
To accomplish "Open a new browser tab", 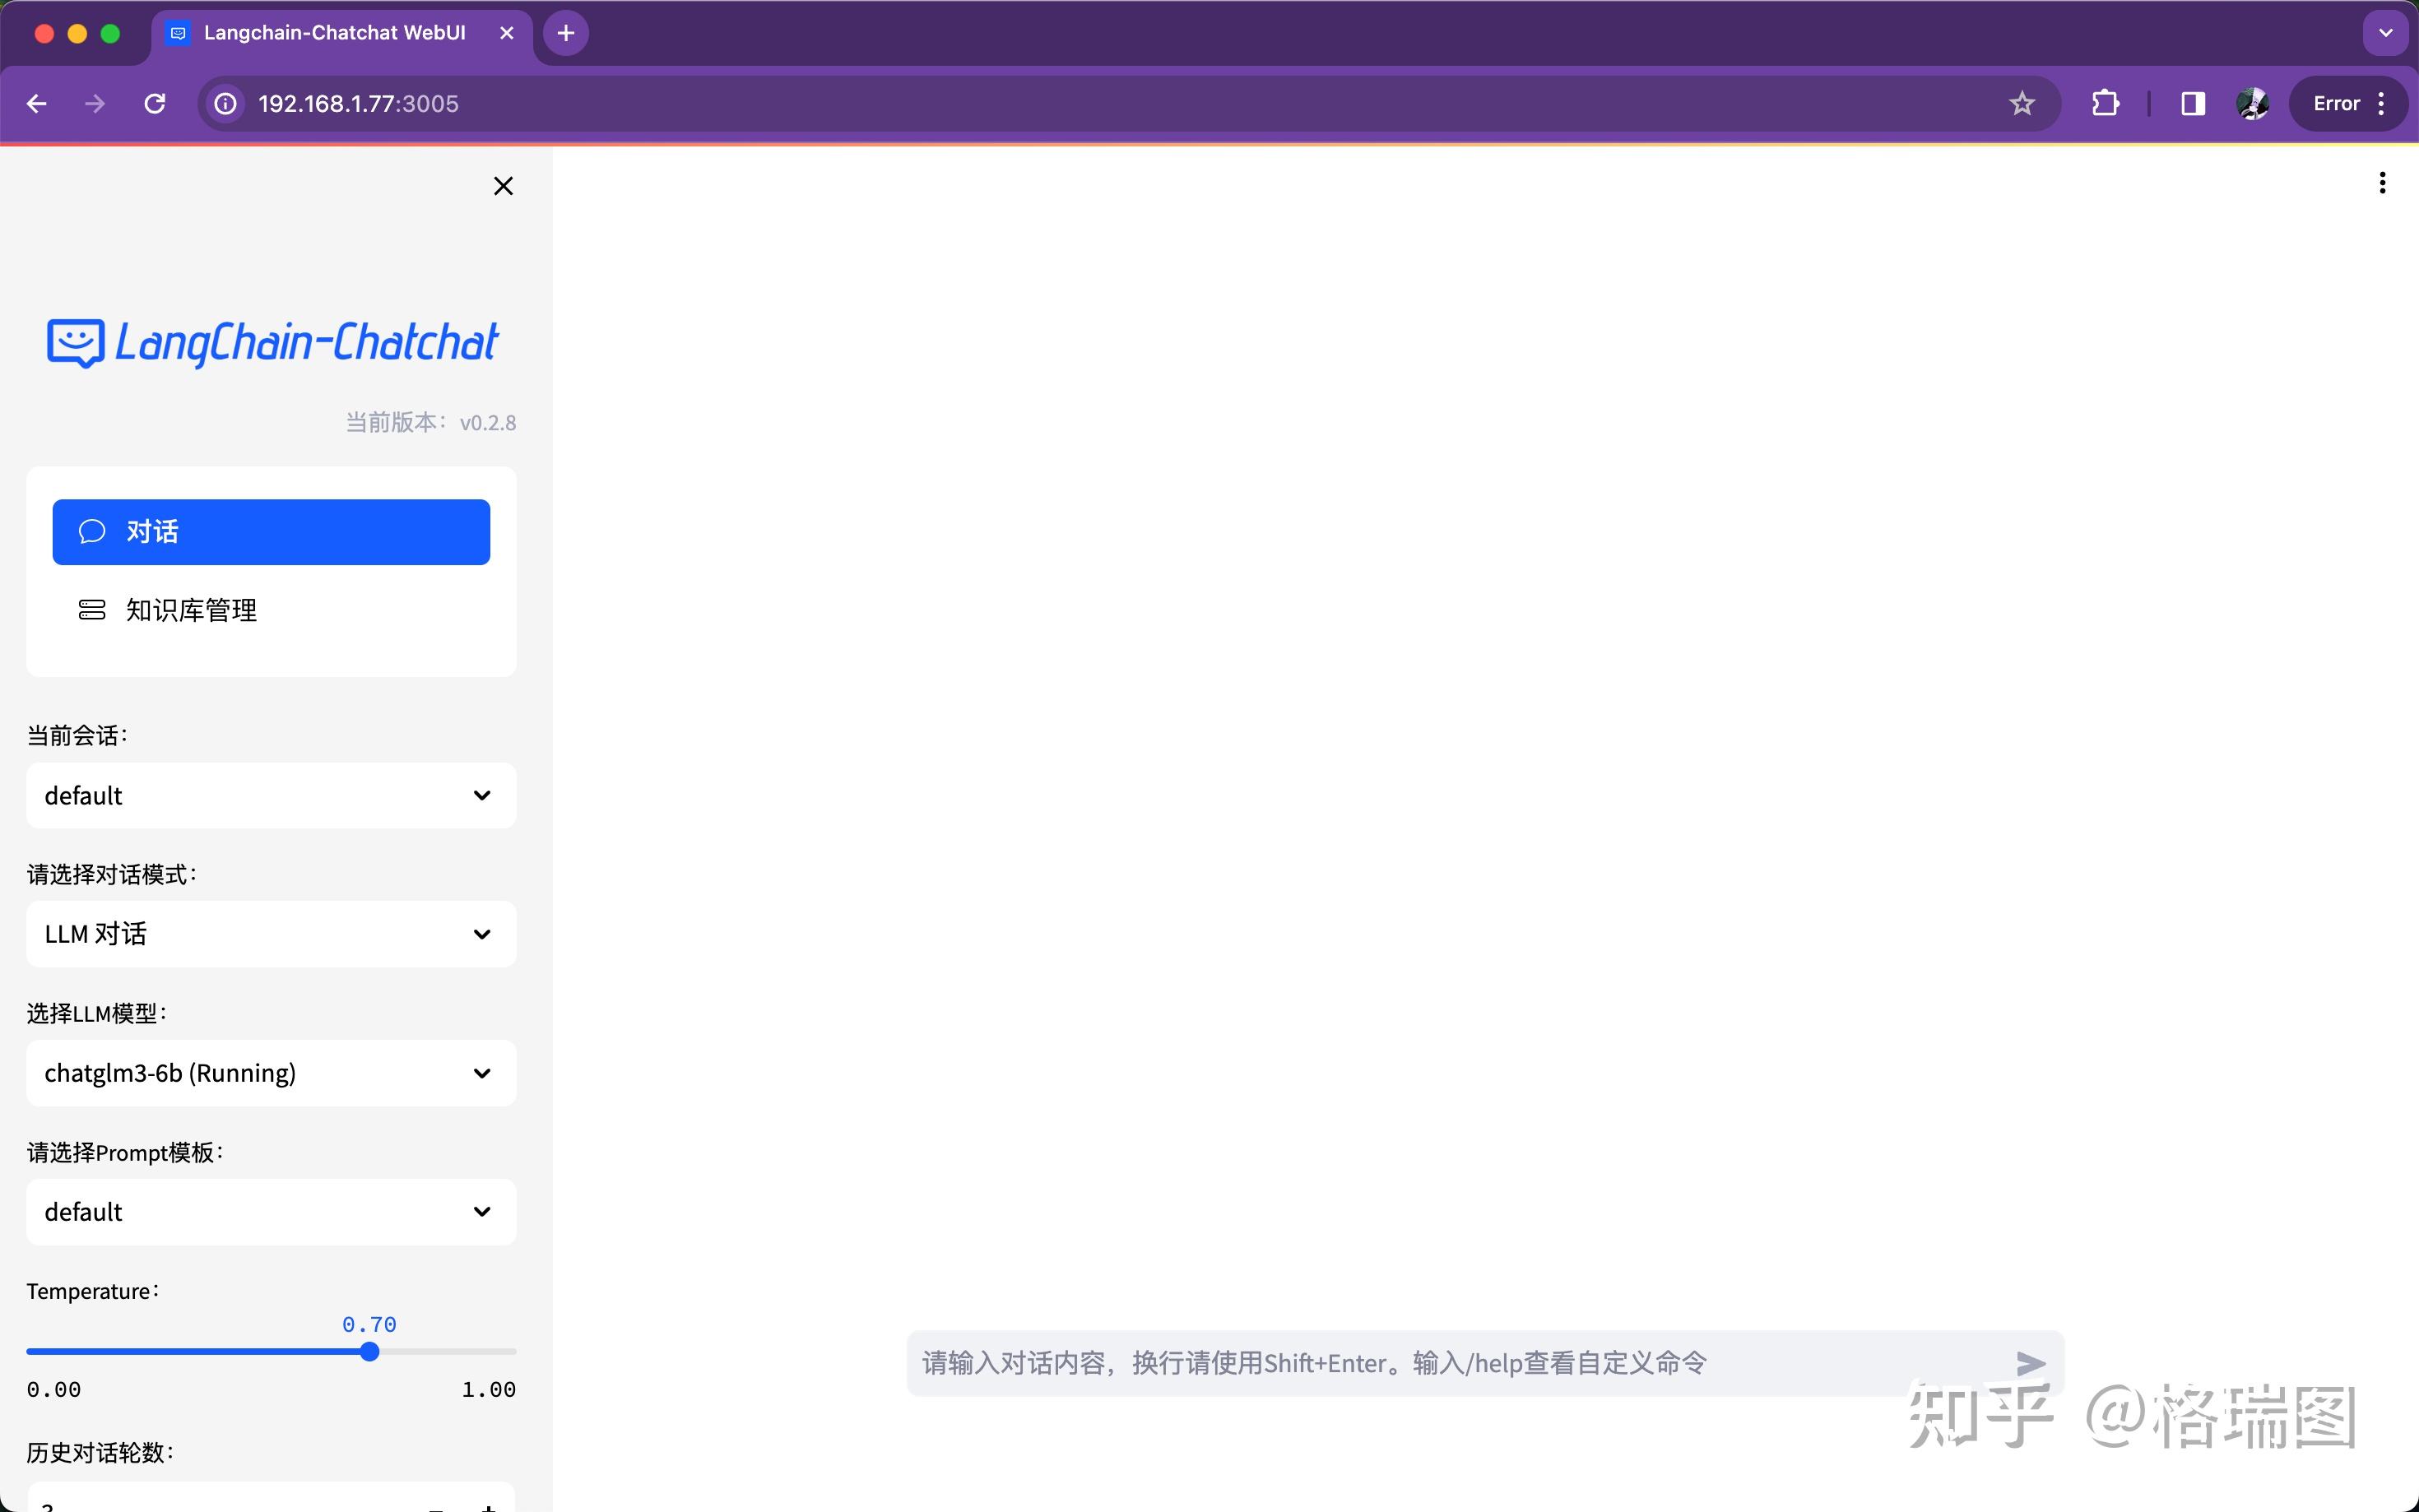I will pos(566,33).
